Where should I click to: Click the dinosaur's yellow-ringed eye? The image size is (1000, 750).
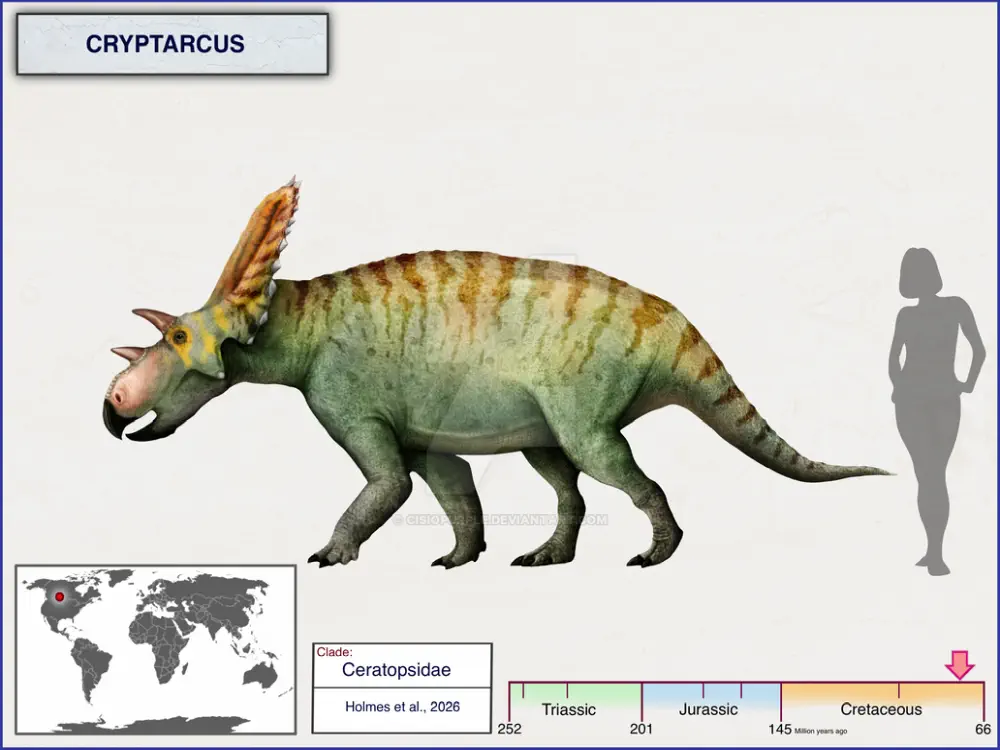tap(180, 337)
